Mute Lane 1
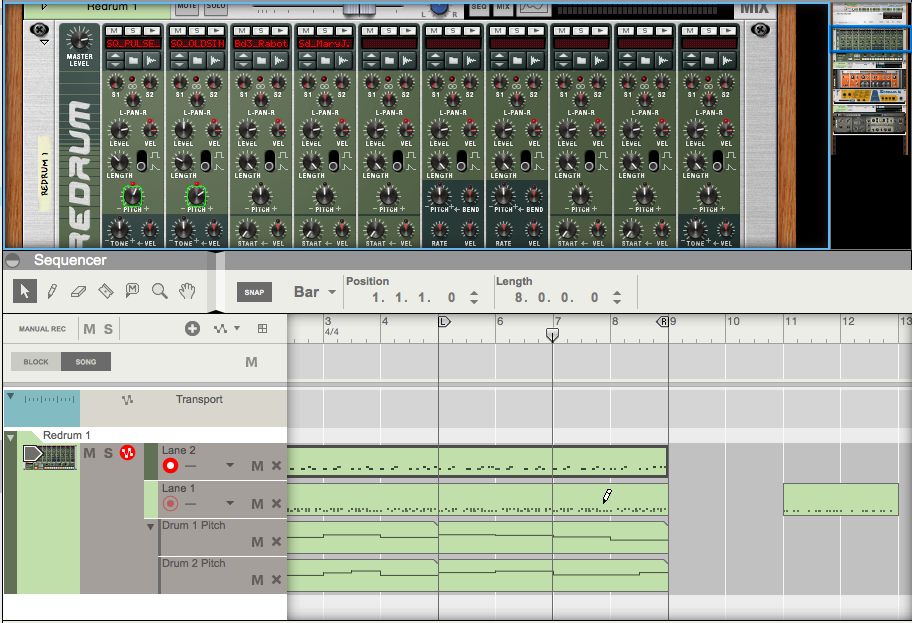 coord(257,504)
